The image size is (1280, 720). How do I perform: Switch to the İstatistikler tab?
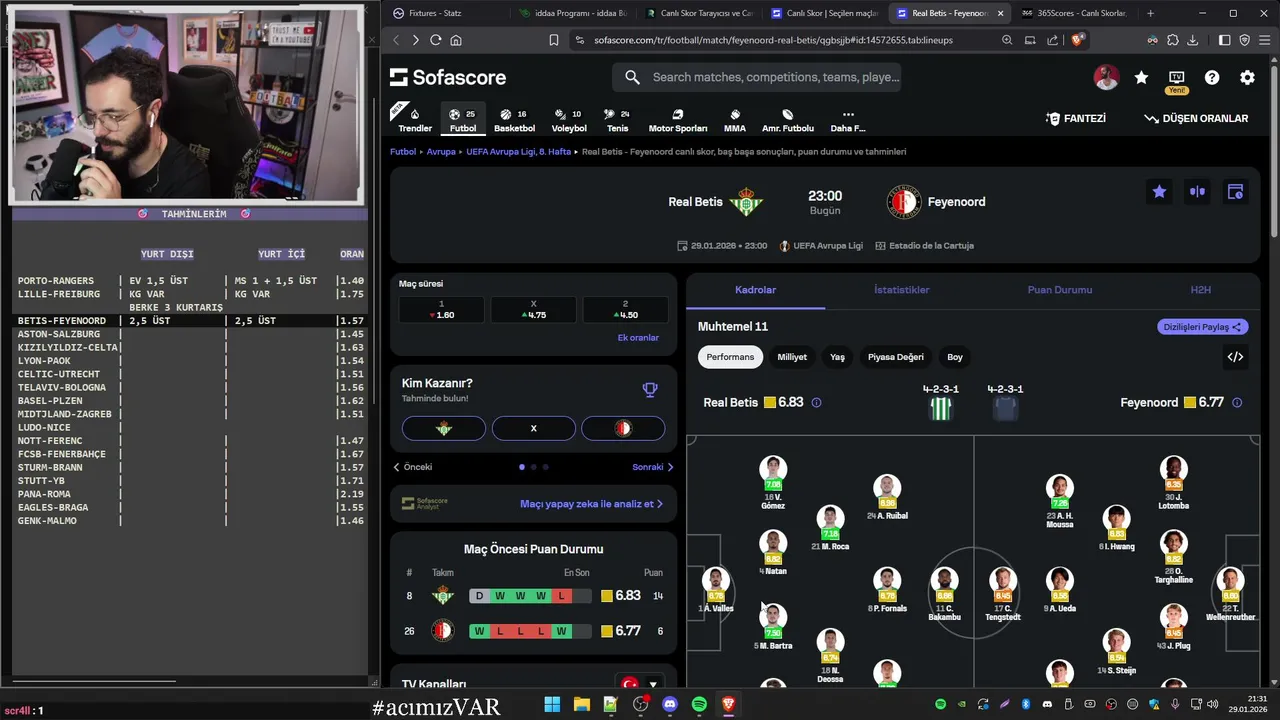[x=901, y=290]
